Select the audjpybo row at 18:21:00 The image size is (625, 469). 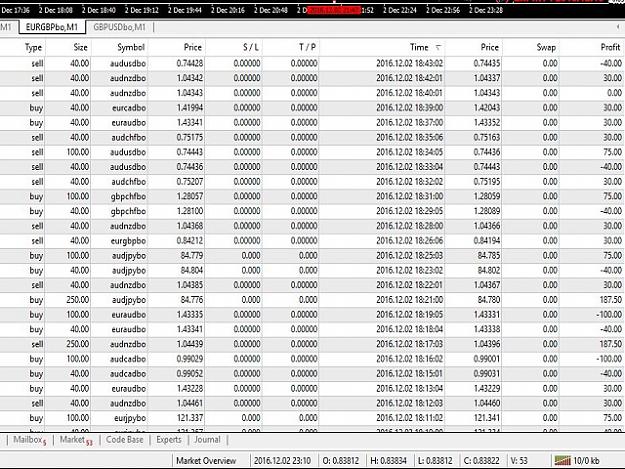pyautogui.click(x=312, y=300)
